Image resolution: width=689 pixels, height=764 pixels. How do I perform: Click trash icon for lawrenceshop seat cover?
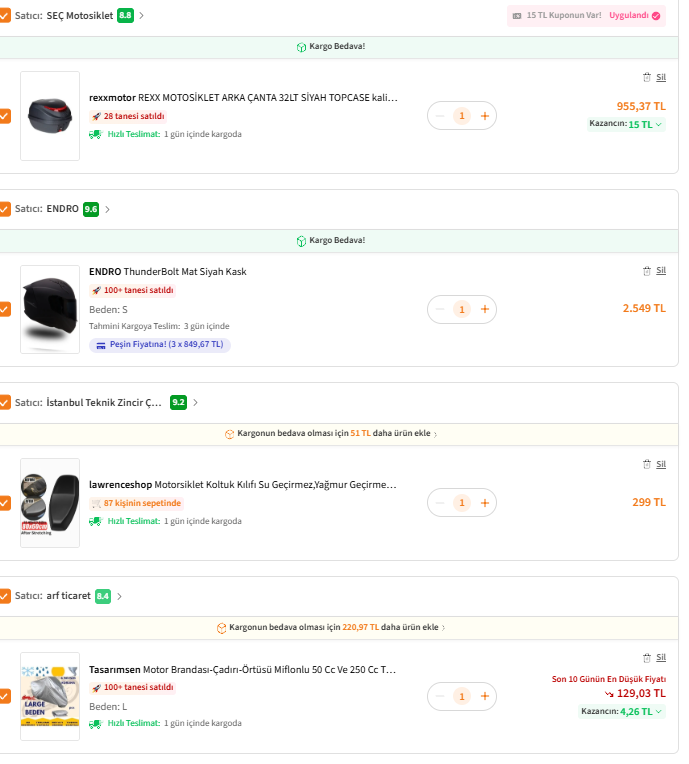[x=647, y=464]
